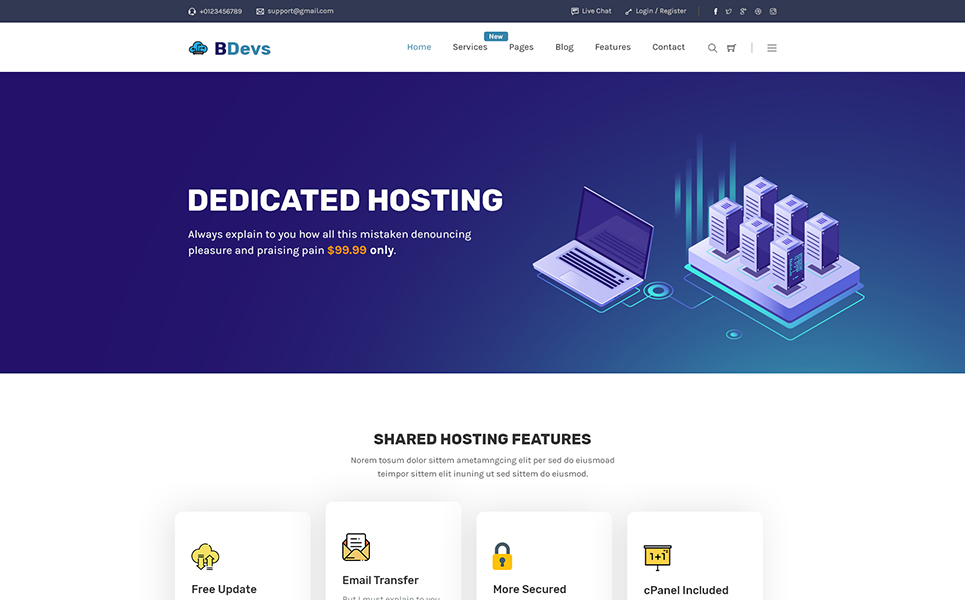
Task: Click the cPanel Included card title
Action: coord(686,590)
